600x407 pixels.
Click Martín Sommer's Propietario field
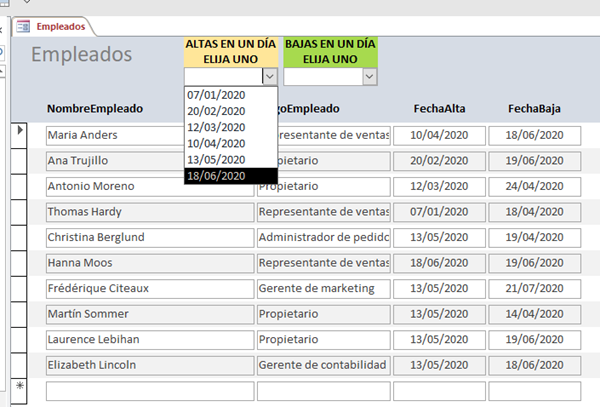[324, 314]
